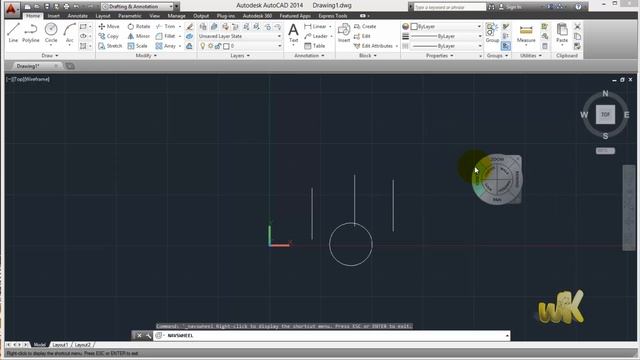Open the Parametric ribbon tab
The width and height of the screenshot is (640, 360).
click(130, 16)
